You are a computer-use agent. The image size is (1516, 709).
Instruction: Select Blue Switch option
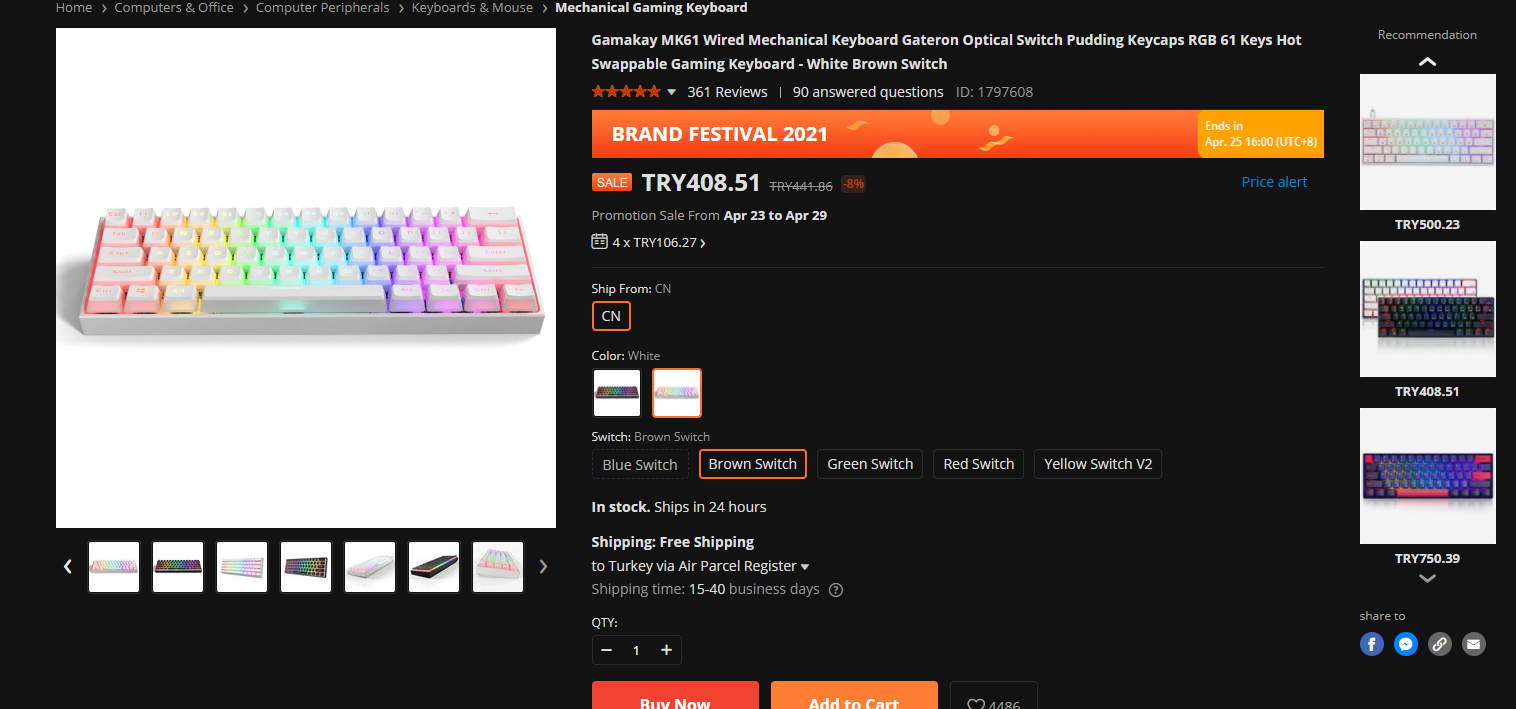pyautogui.click(x=640, y=464)
